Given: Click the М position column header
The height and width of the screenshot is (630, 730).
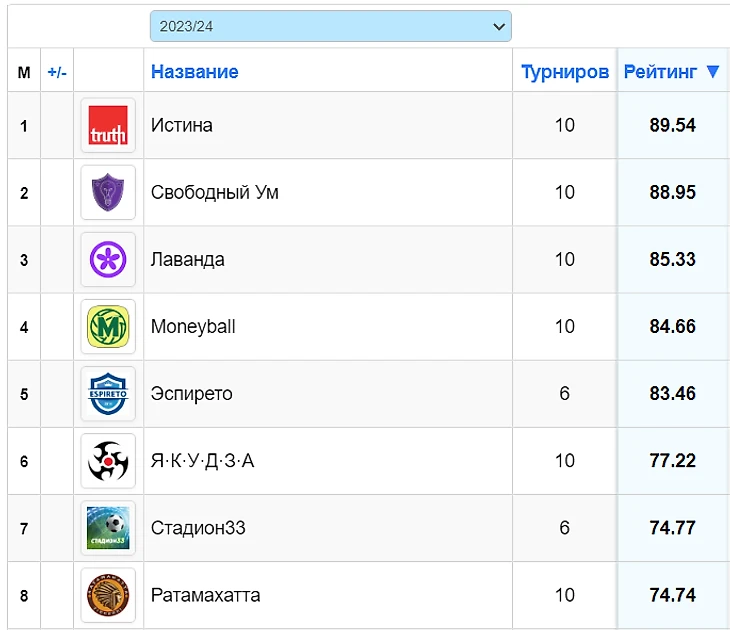Looking at the screenshot, I should click(24, 72).
